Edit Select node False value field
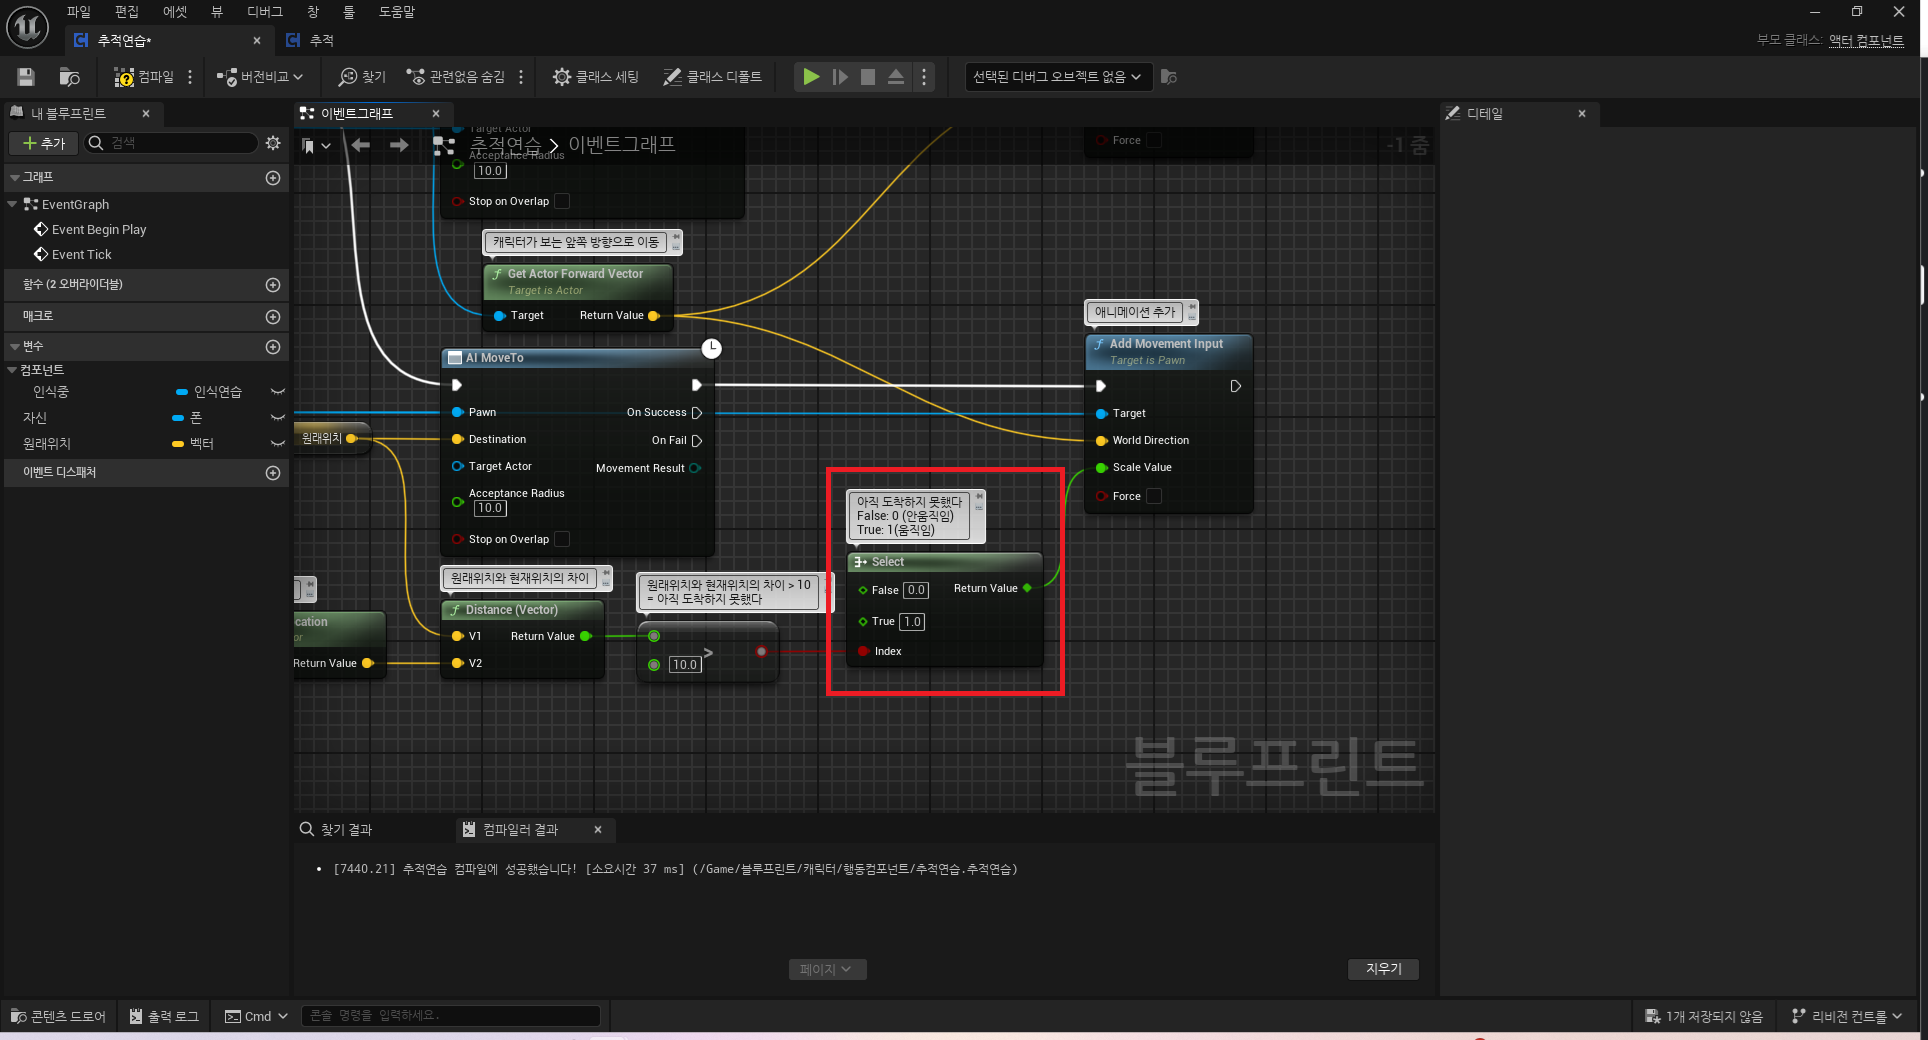Viewport: 1928px width, 1040px height. tap(916, 590)
